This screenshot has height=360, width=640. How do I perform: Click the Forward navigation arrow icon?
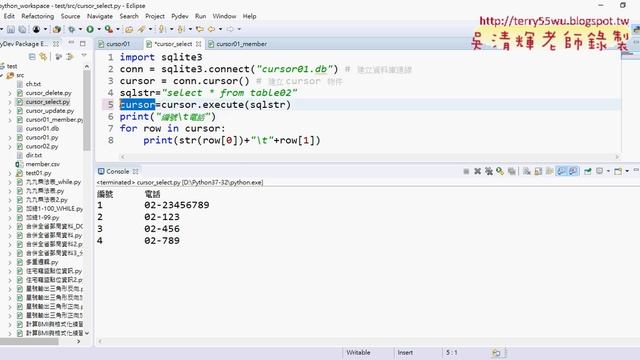[x=230, y=29]
